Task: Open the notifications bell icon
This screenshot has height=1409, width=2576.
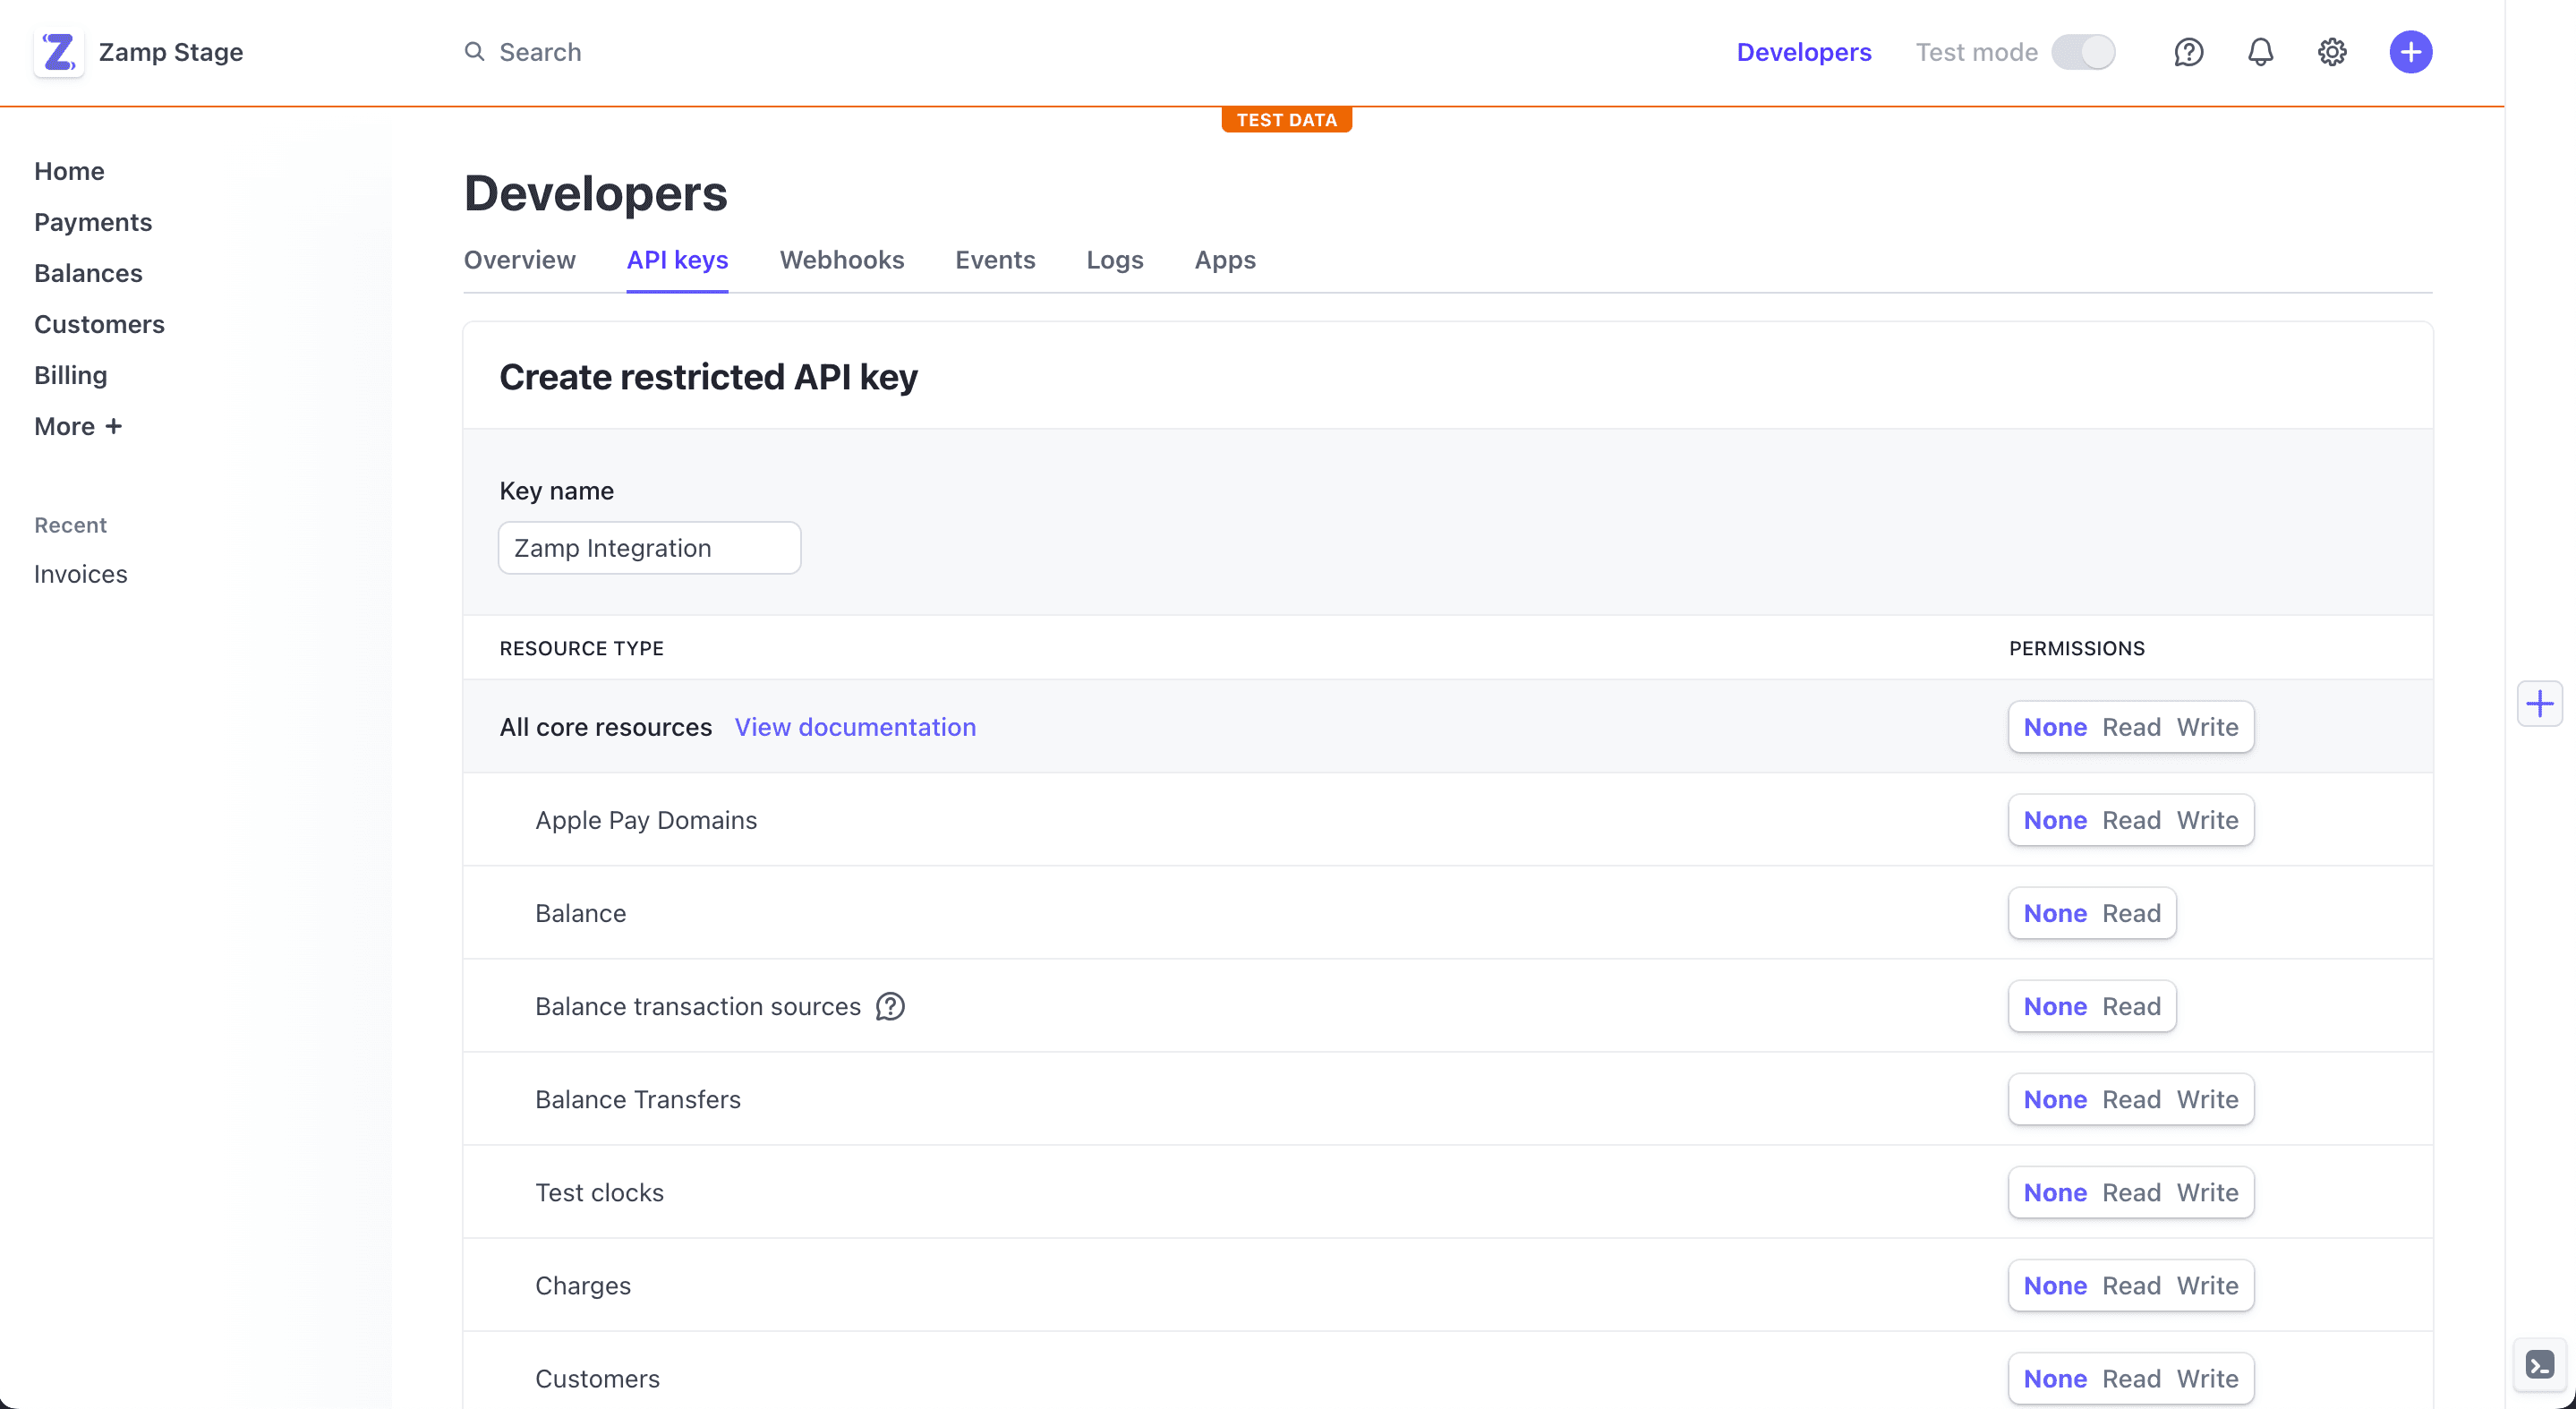Action: [x=2260, y=52]
